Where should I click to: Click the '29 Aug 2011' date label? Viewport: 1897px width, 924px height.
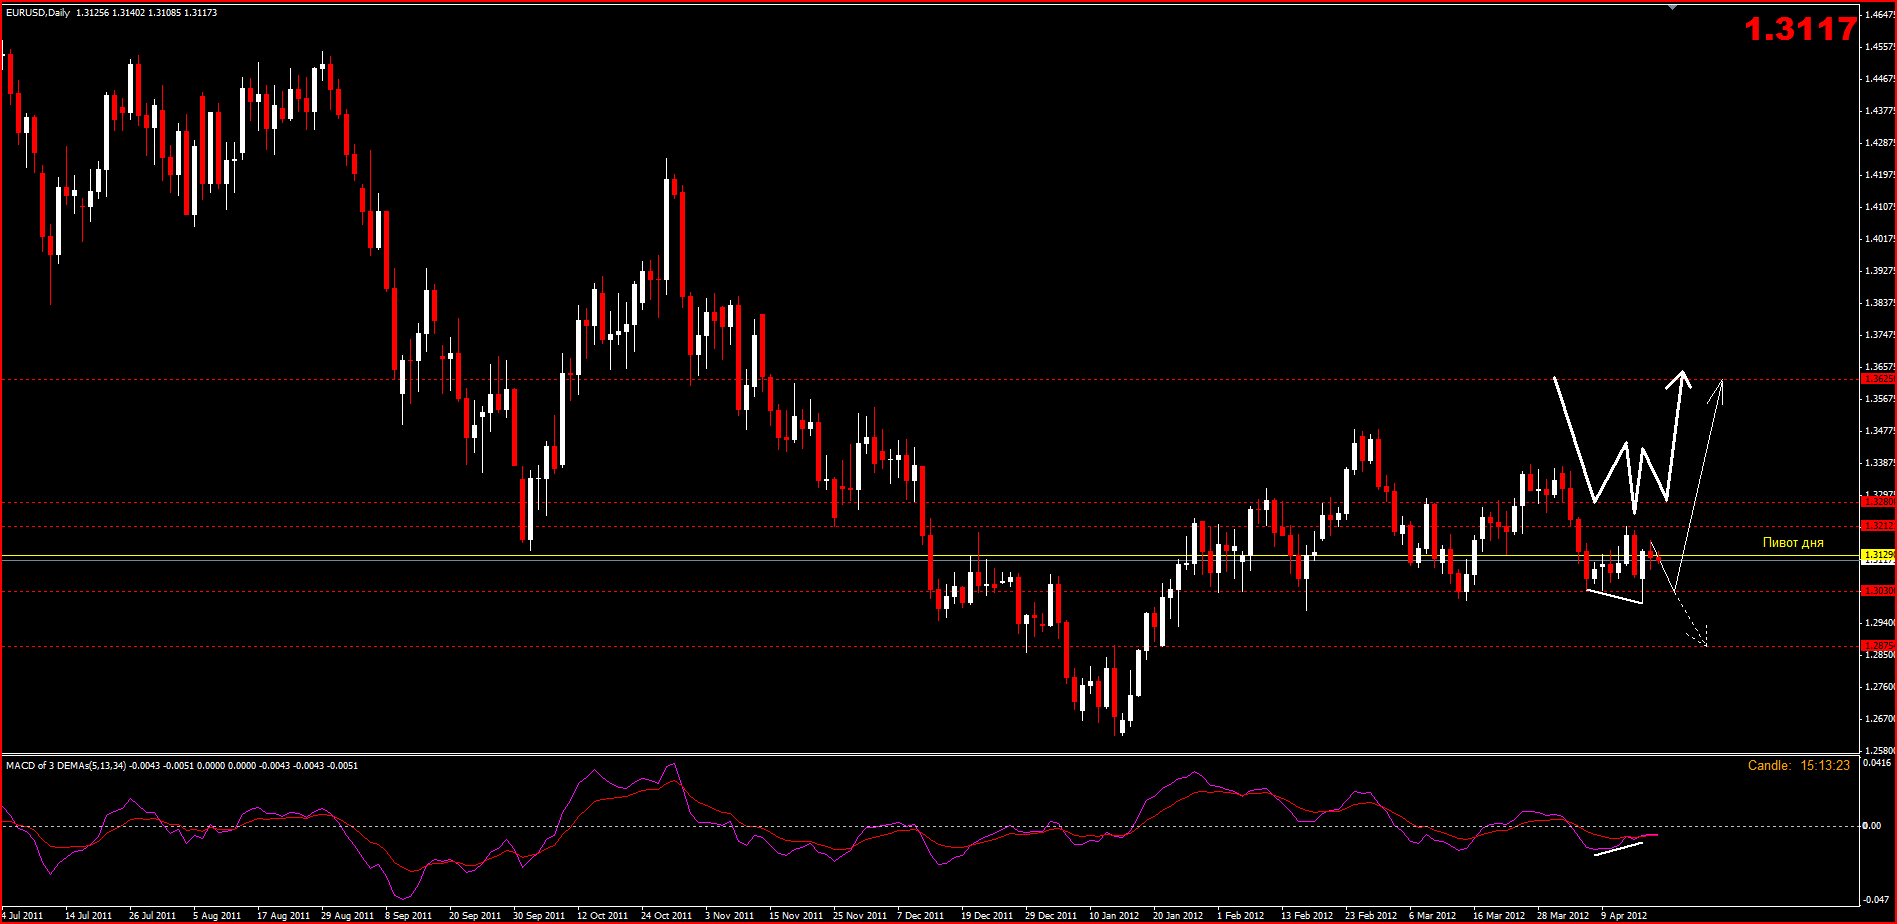347,916
